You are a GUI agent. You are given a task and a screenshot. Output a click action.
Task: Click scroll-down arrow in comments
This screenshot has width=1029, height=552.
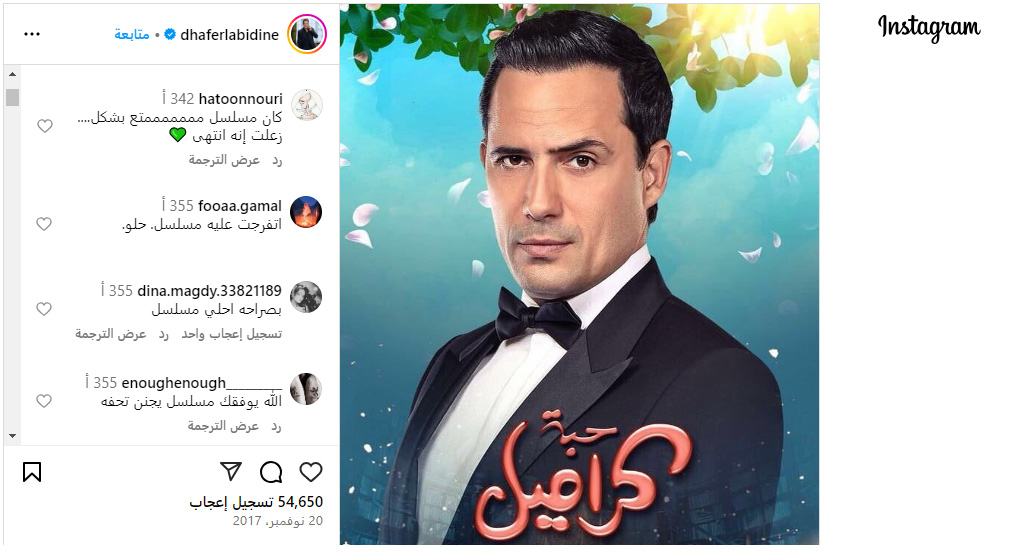tap(12, 436)
